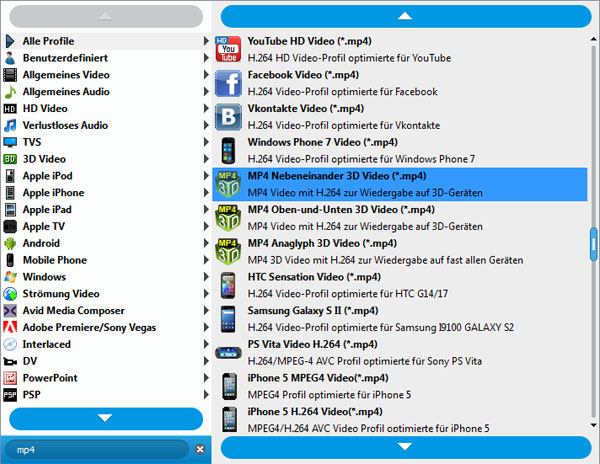
Task: Choose MP4 Oben-und-Unten 3D Video profile
Action: [340, 209]
